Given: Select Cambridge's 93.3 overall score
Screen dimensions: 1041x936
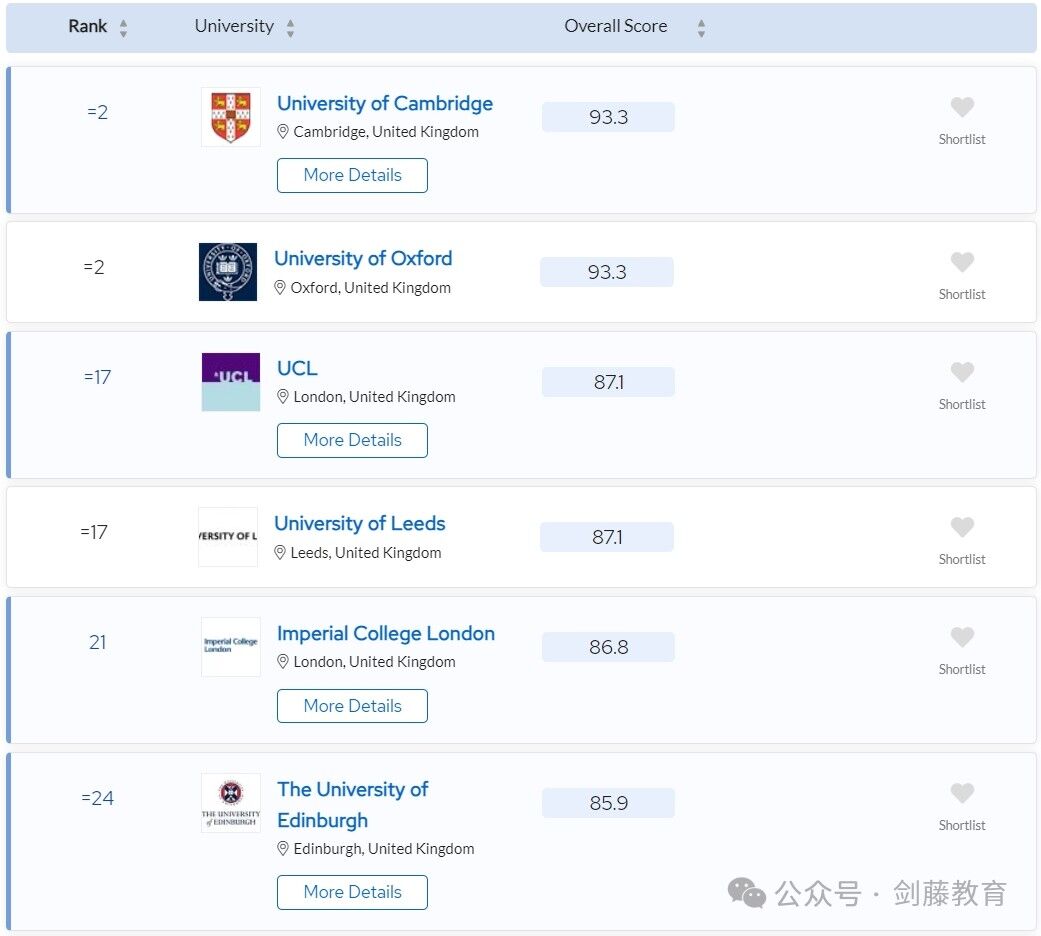Looking at the screenshot, I should [608, 117].
